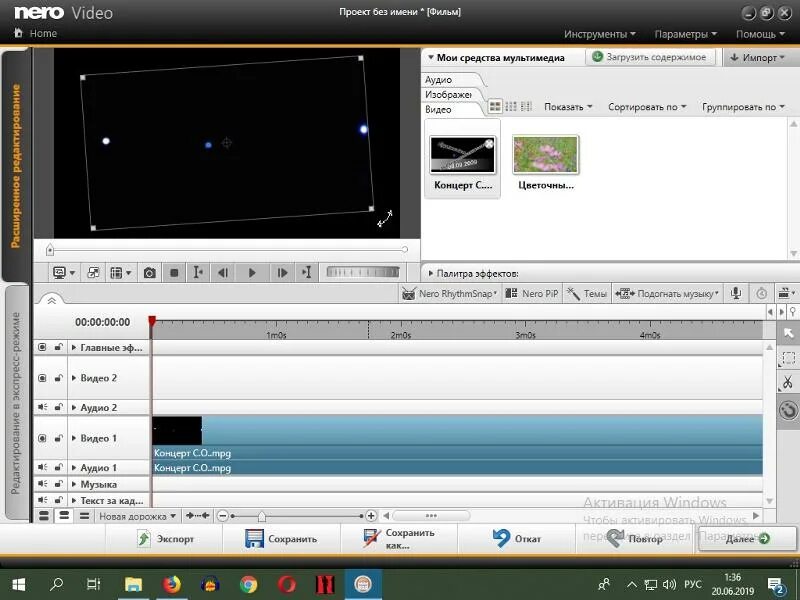Viewport: 800px width, 600px height.
Task: Toggle lock on Видео 1 track
Action: pos(59,438)
